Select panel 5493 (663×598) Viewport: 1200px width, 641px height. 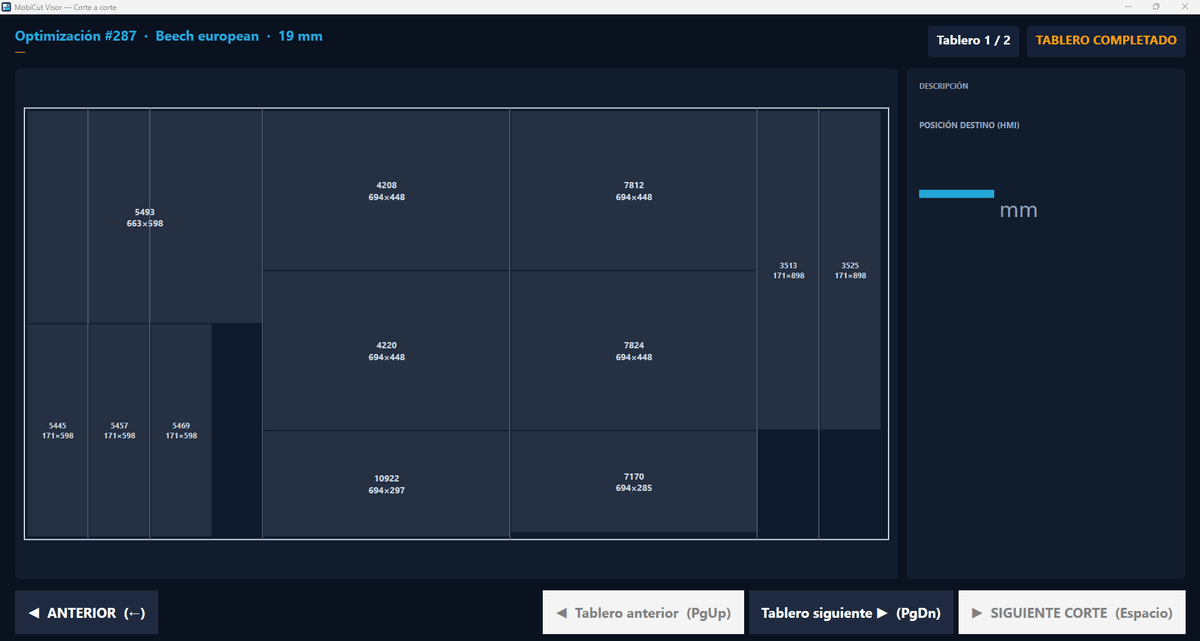coord(144,217)
